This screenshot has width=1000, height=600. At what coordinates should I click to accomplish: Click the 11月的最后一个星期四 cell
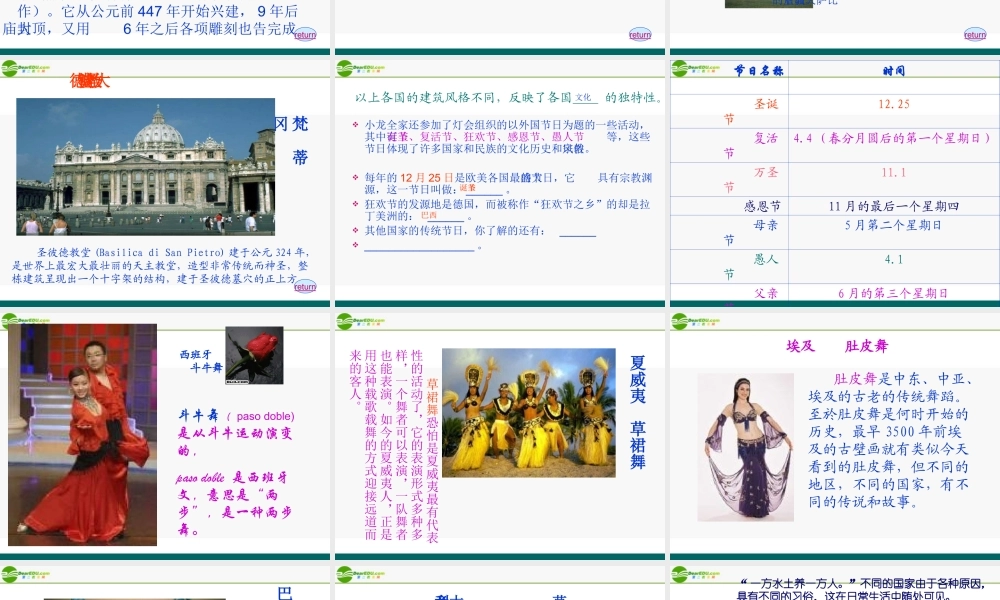coord(893,206)
